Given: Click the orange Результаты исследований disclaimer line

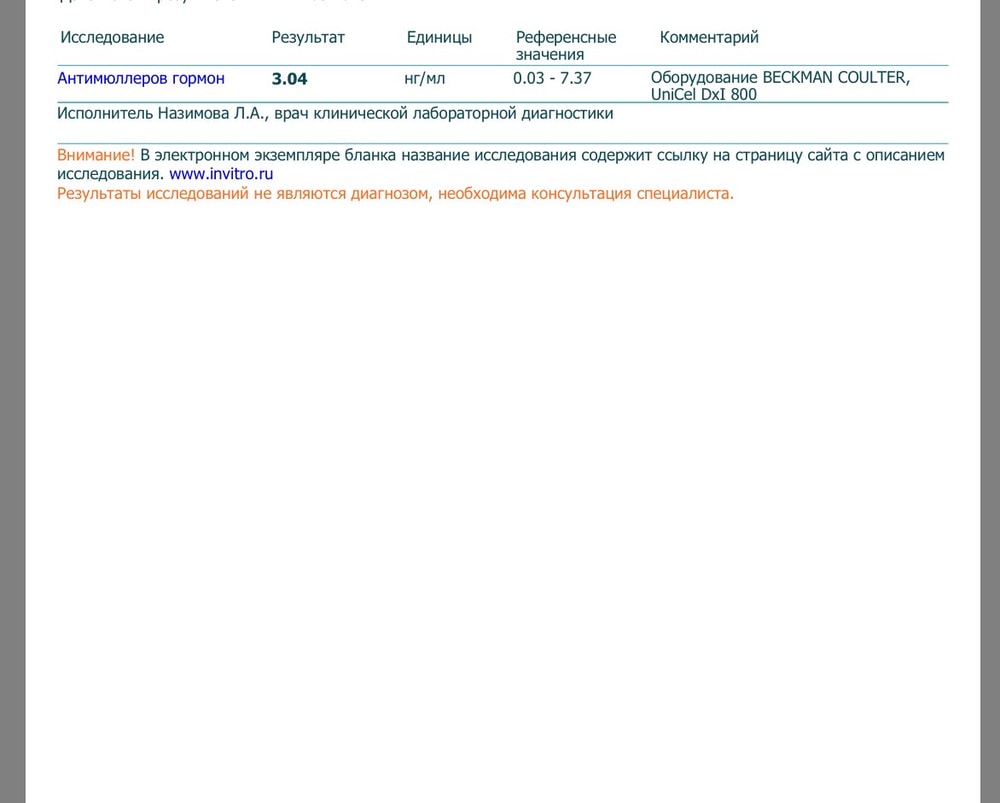Looking at the screenshot, I should click(395, 193).
